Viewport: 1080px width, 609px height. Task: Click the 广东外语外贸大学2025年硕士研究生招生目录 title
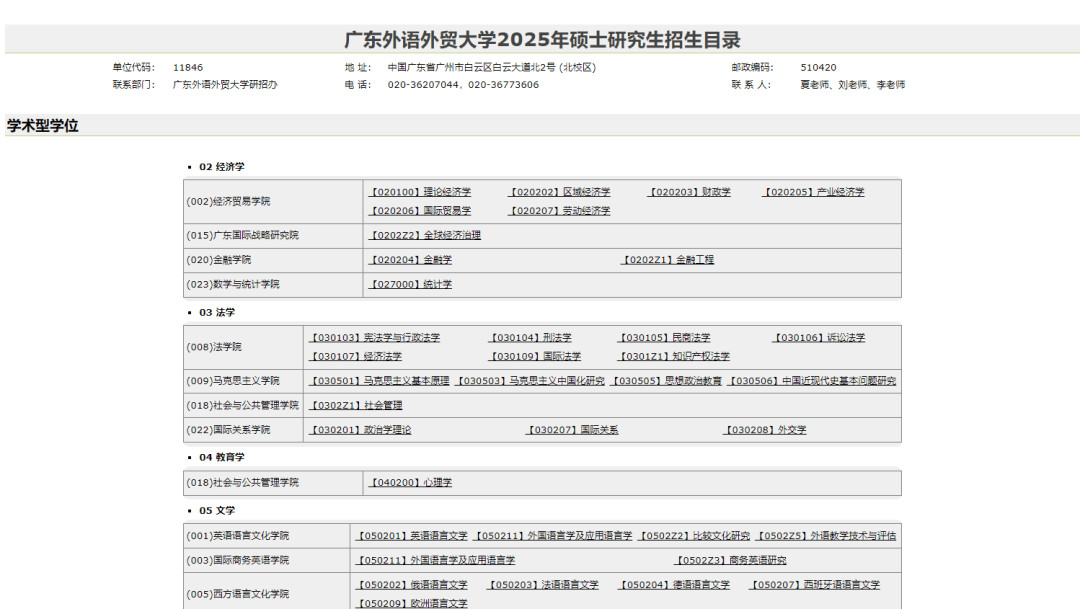(x=543, y=40)
